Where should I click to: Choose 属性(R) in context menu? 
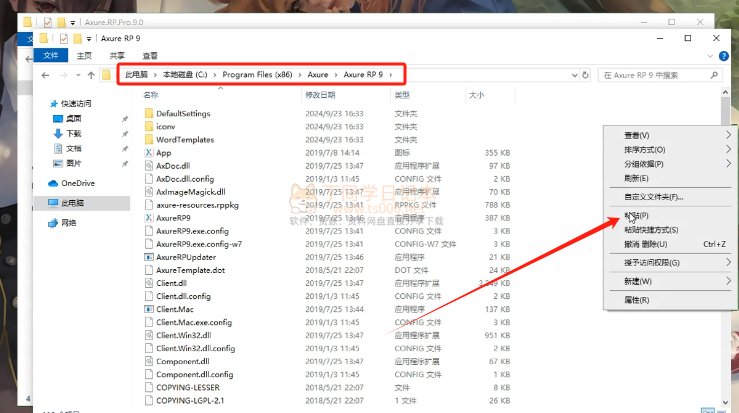point(671,300)
